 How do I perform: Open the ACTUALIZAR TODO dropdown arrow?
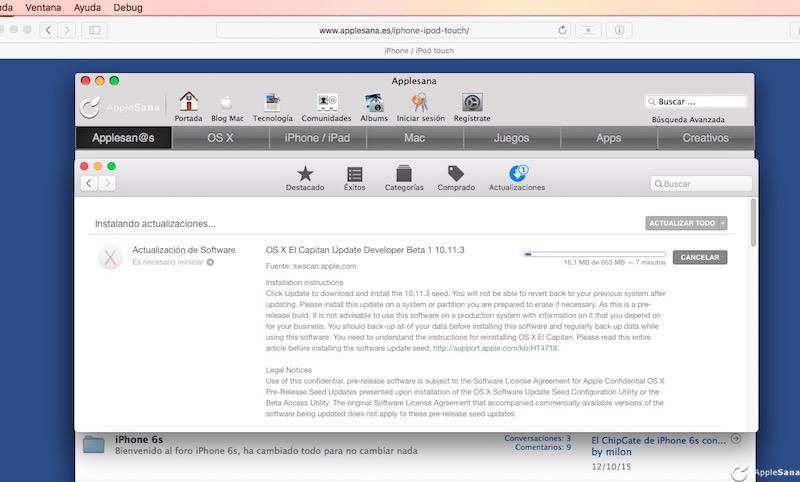722,223
